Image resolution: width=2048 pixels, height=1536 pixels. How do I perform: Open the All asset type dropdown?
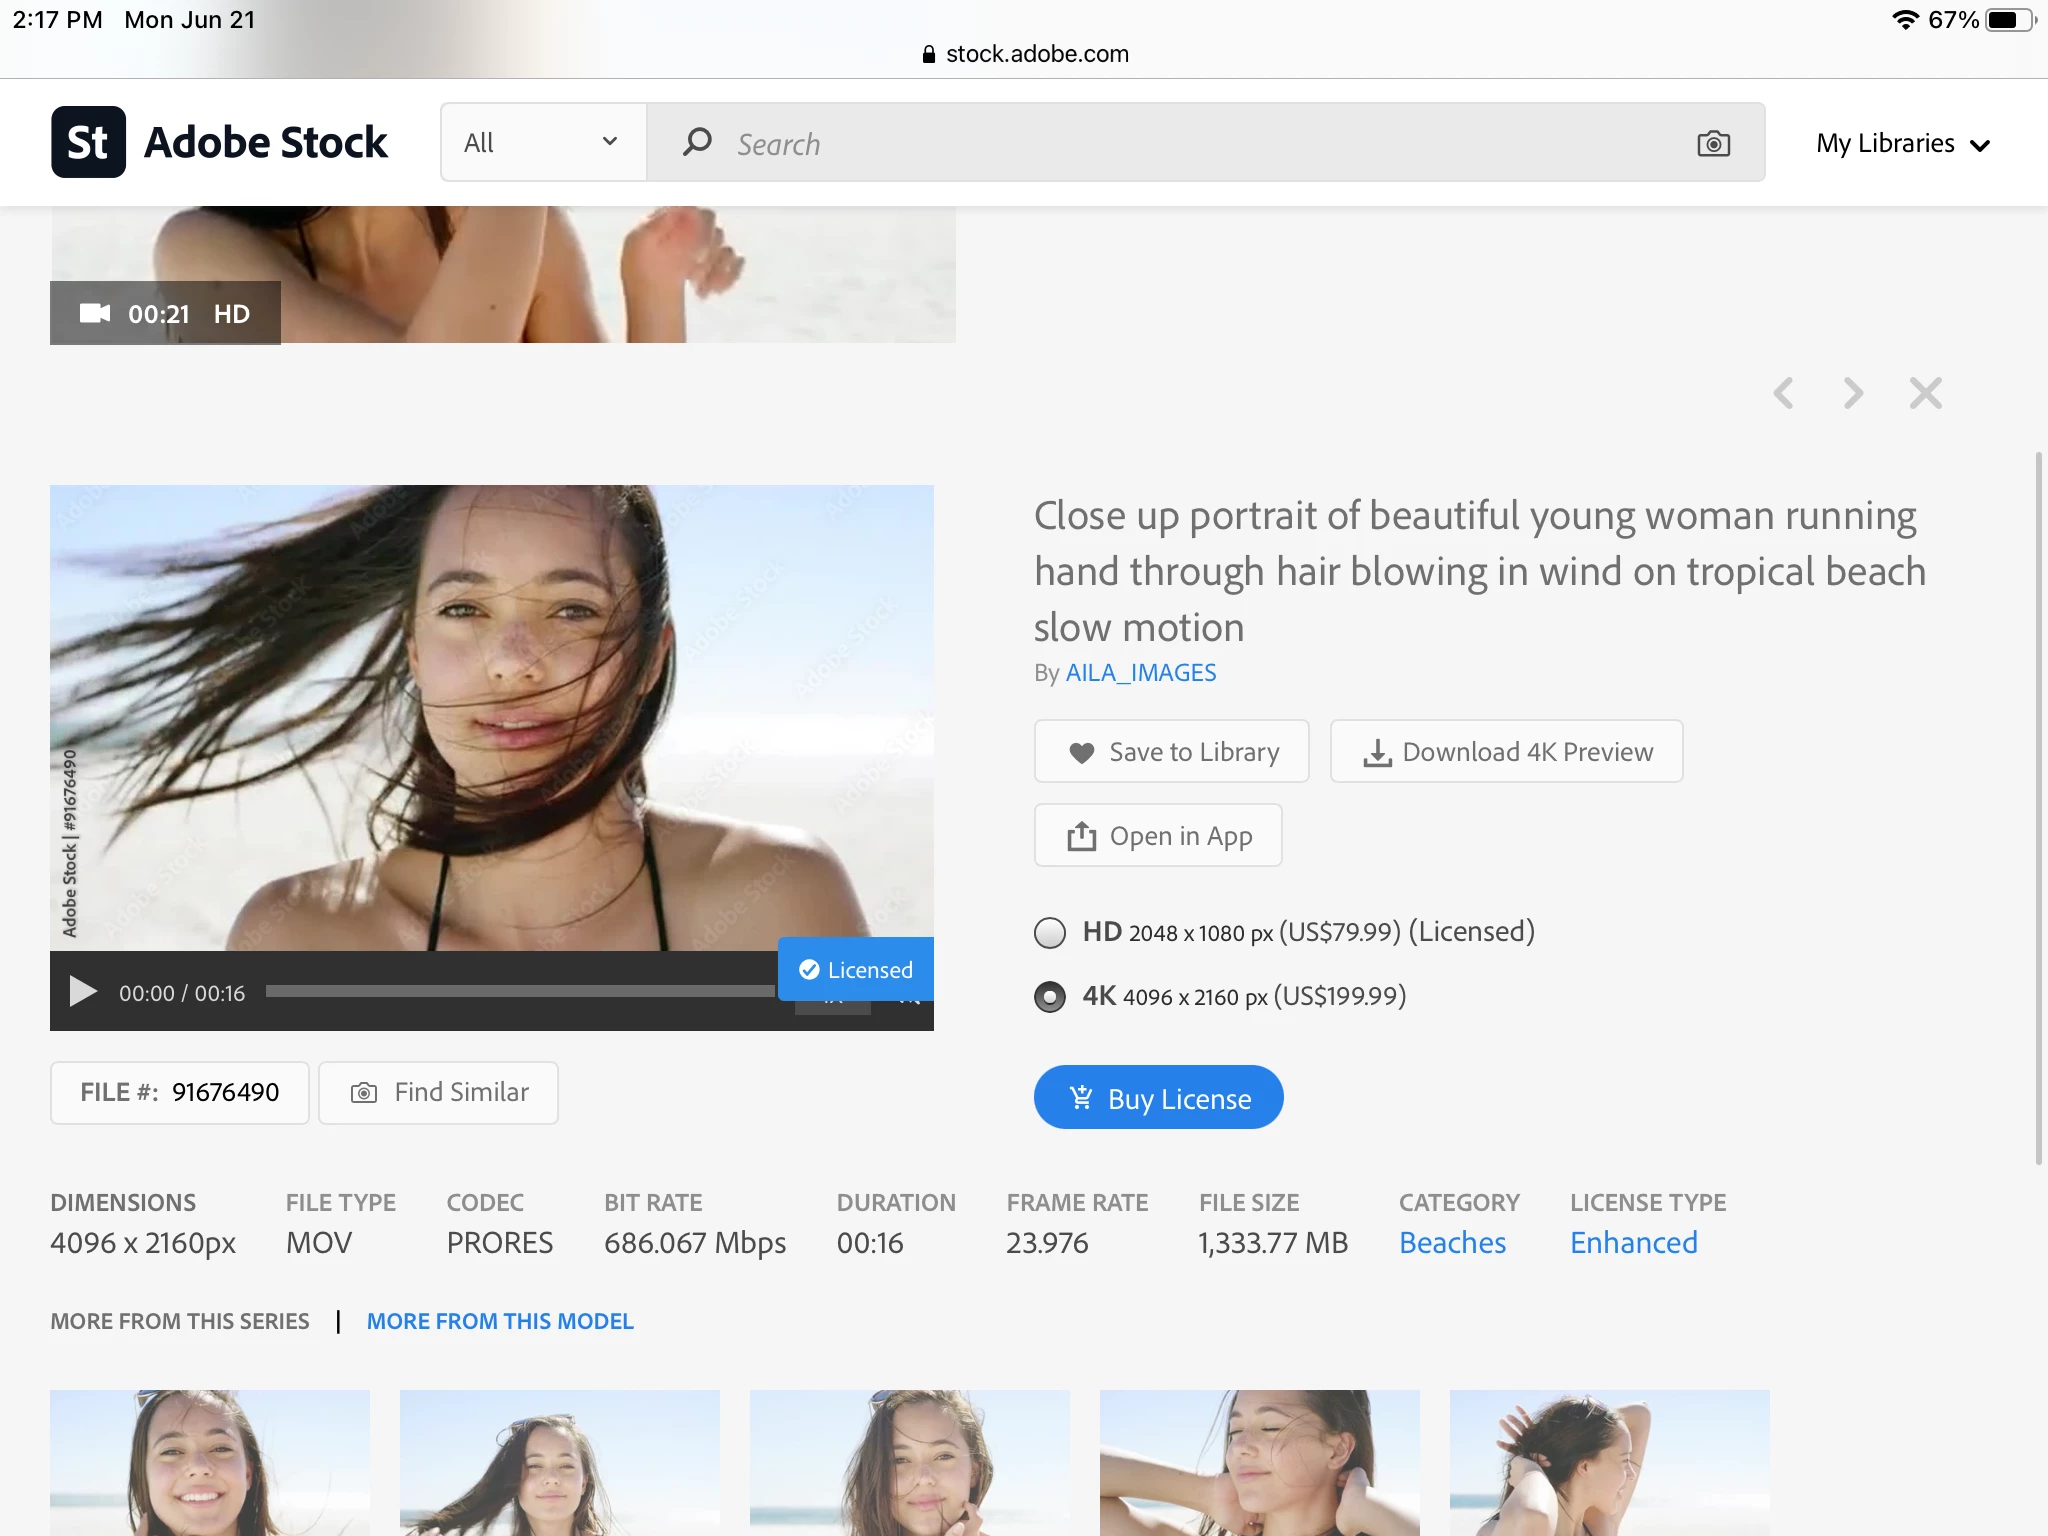click(543, 142)
